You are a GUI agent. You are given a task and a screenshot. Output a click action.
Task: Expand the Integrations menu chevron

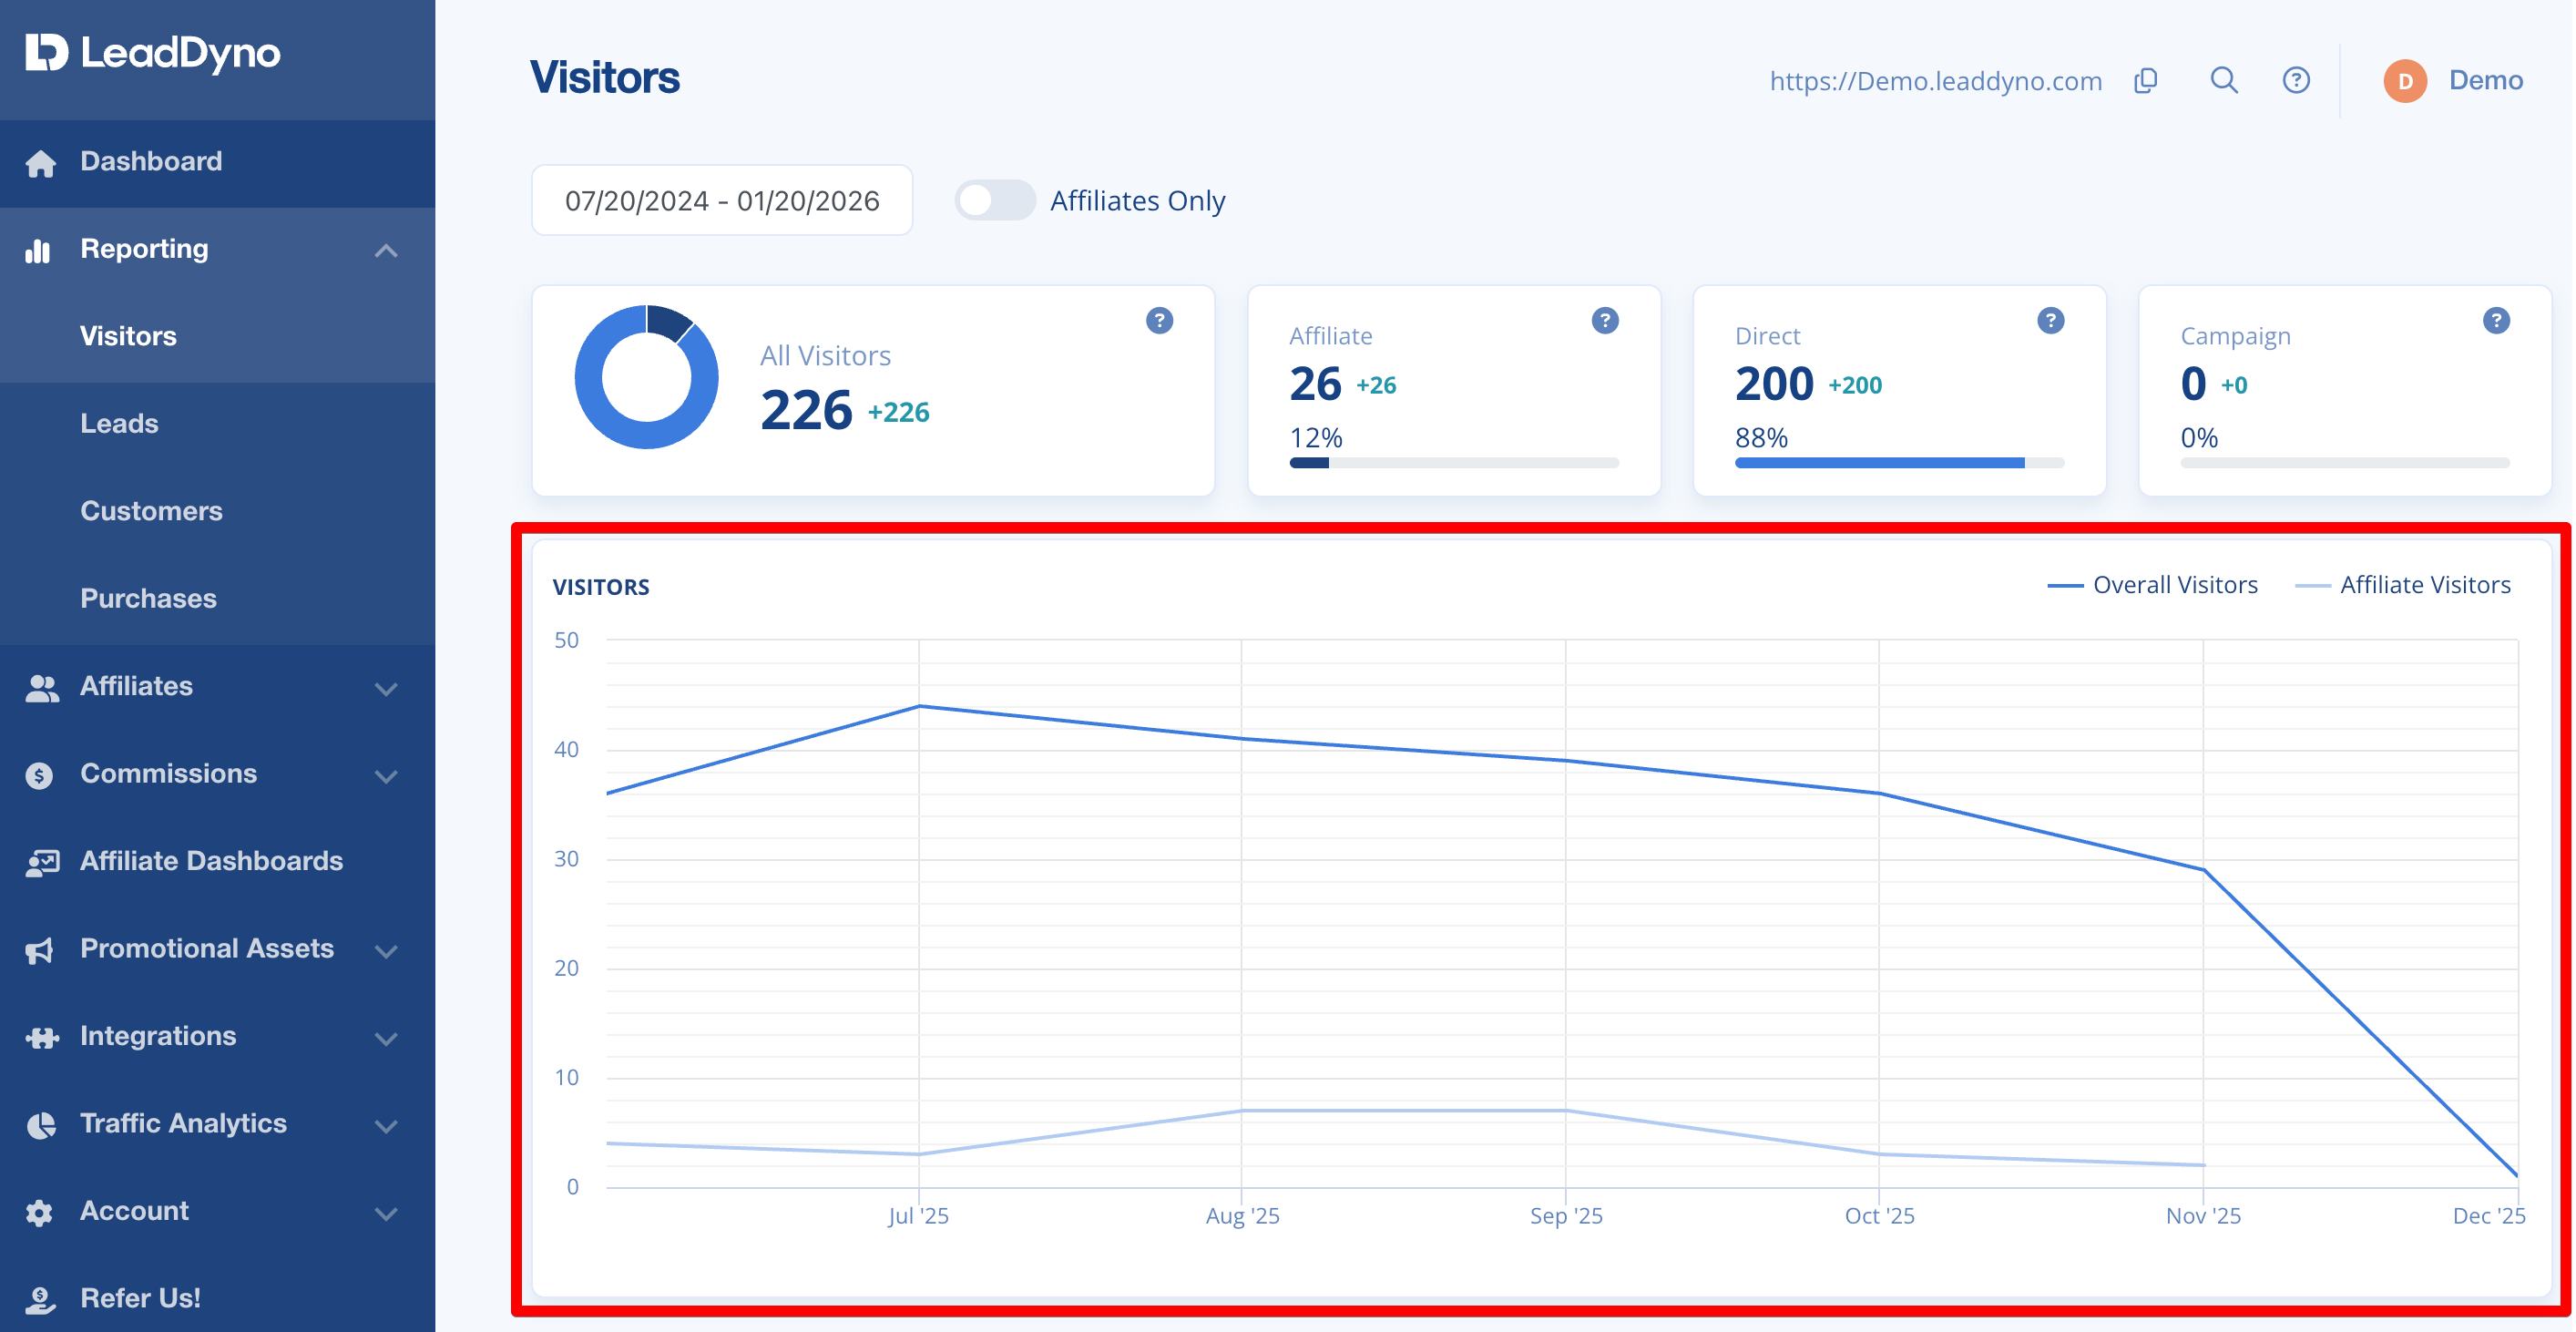pos(386,1039)
